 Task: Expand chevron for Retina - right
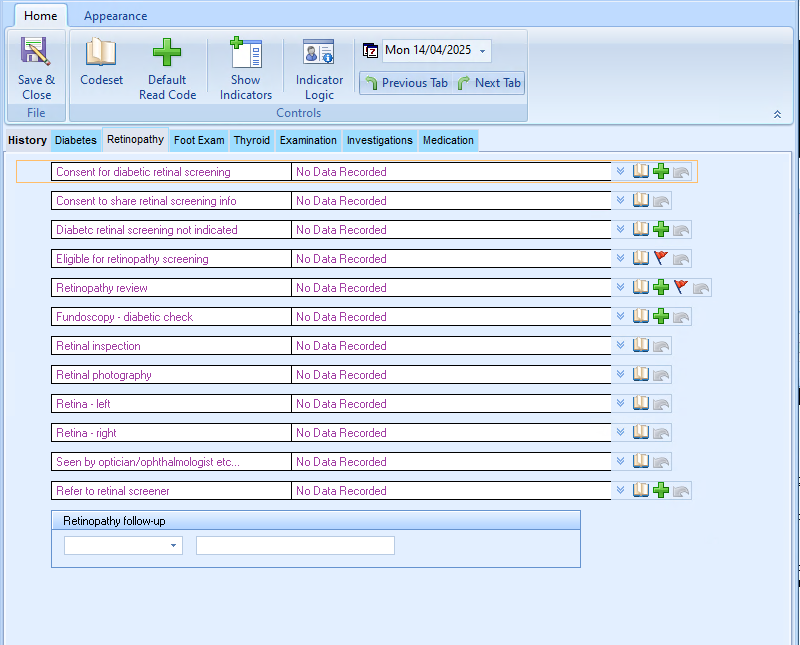[620, 432]
